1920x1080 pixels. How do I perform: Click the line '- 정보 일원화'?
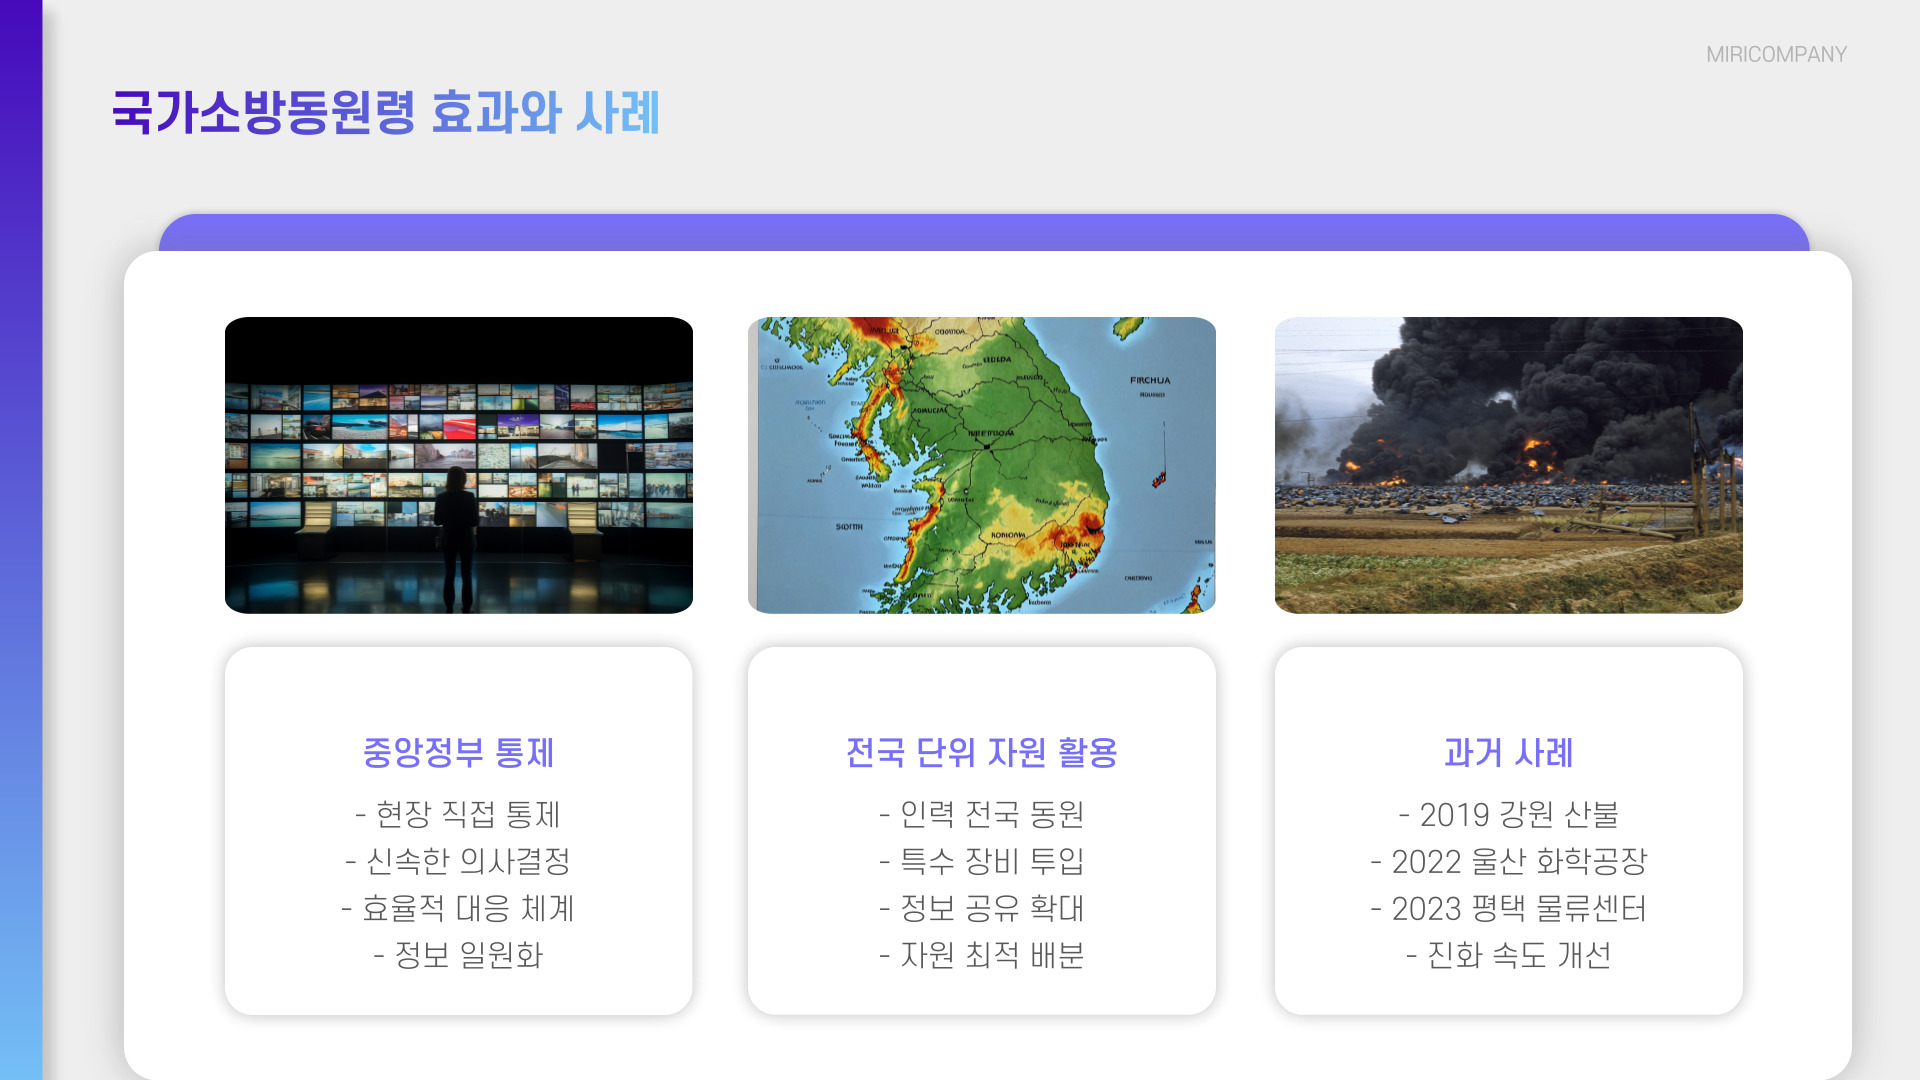(458, 955)
